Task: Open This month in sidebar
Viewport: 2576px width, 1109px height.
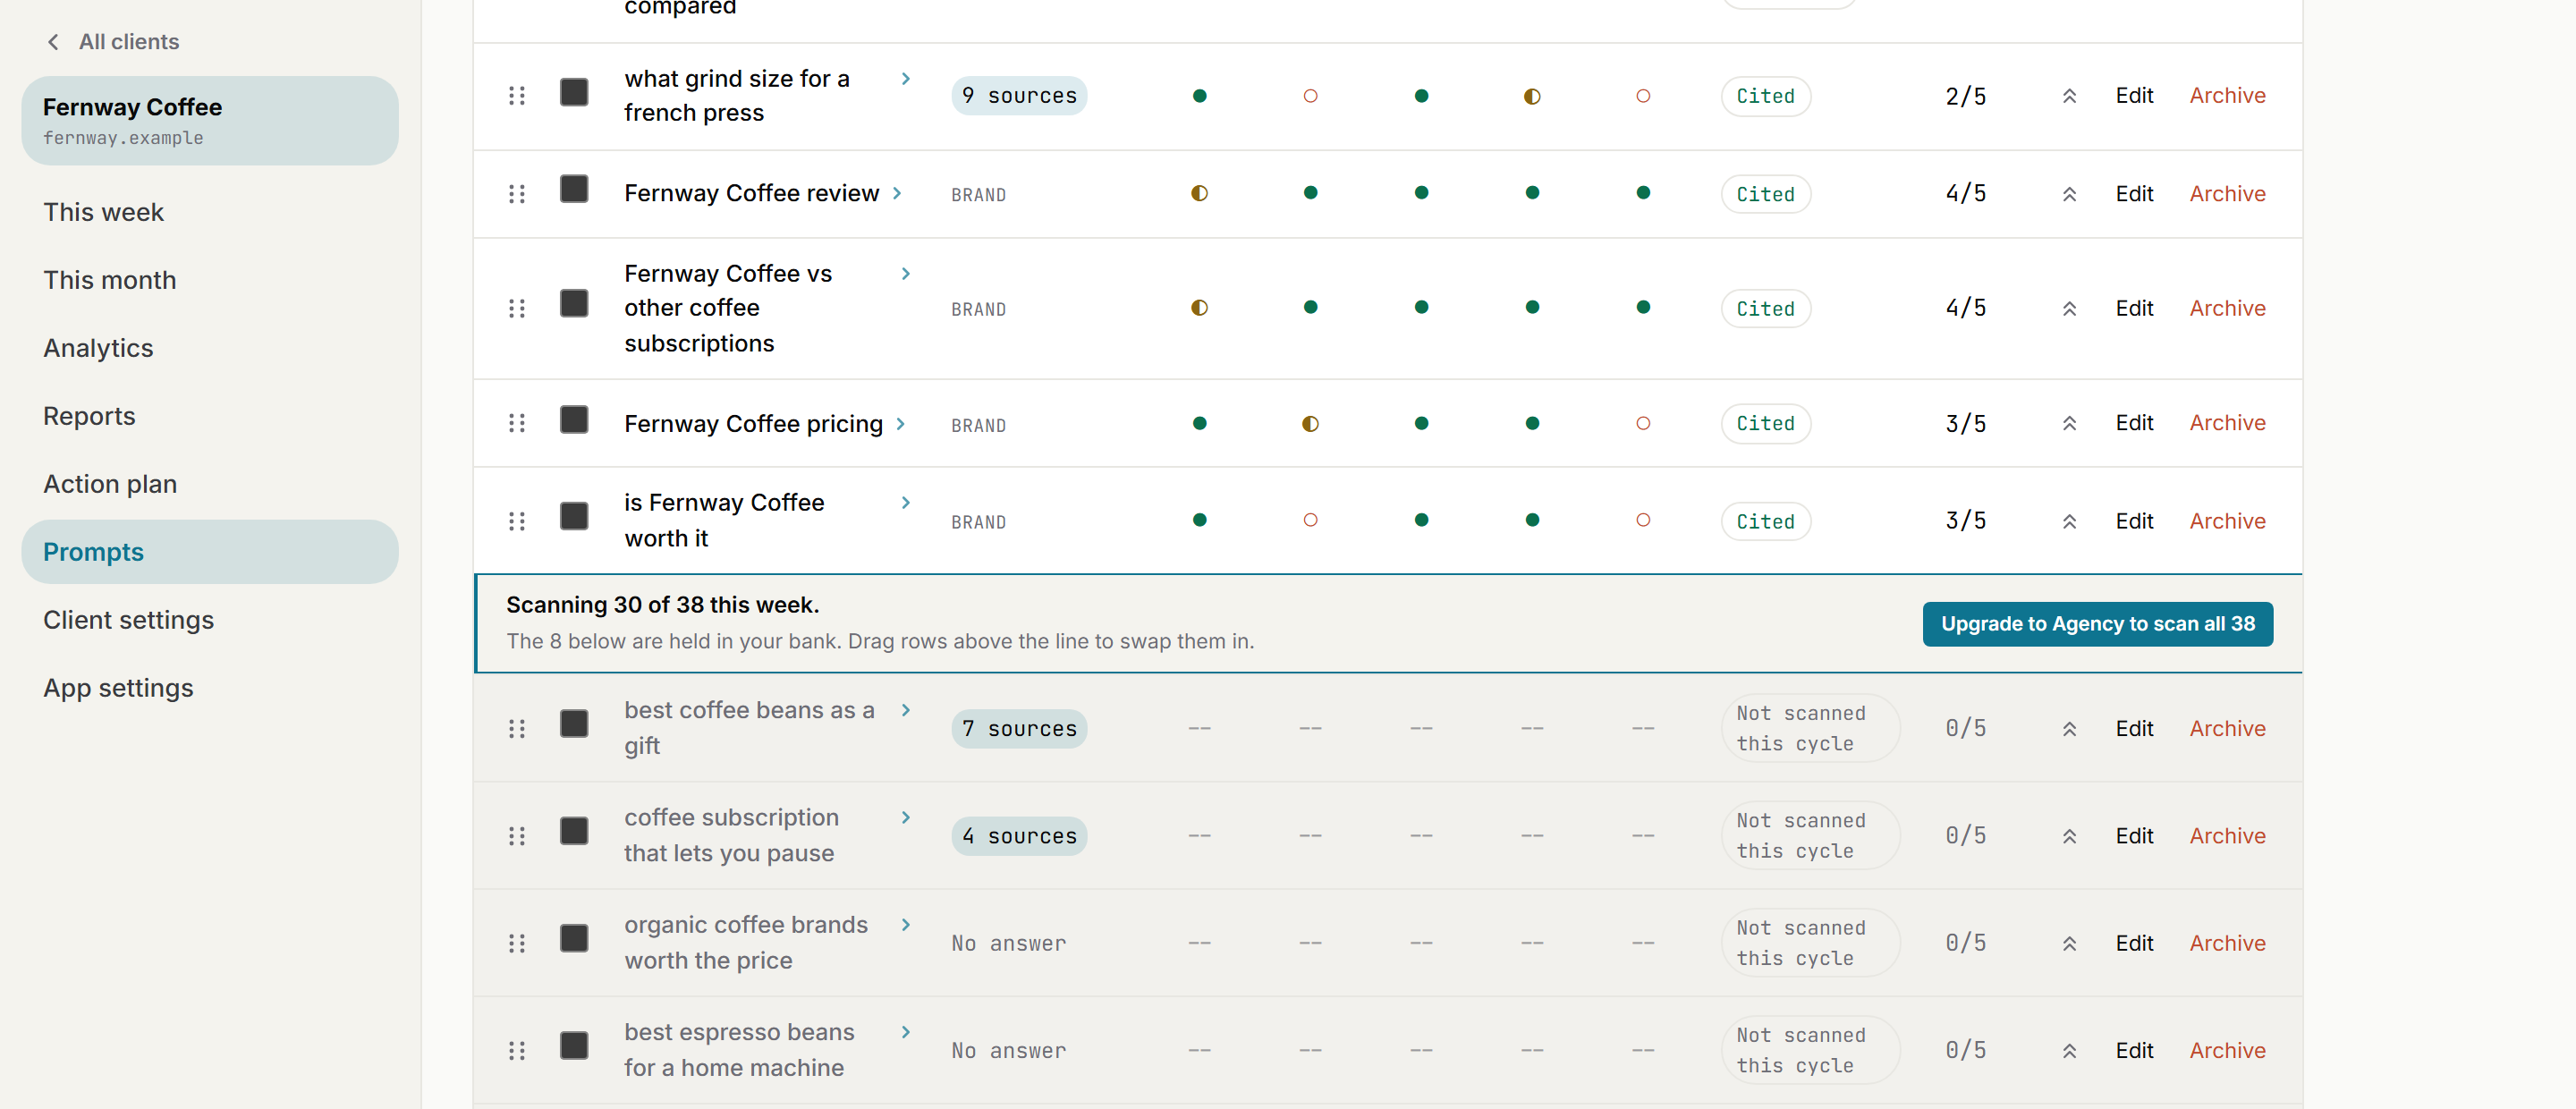Action: (x=210, y=280)
